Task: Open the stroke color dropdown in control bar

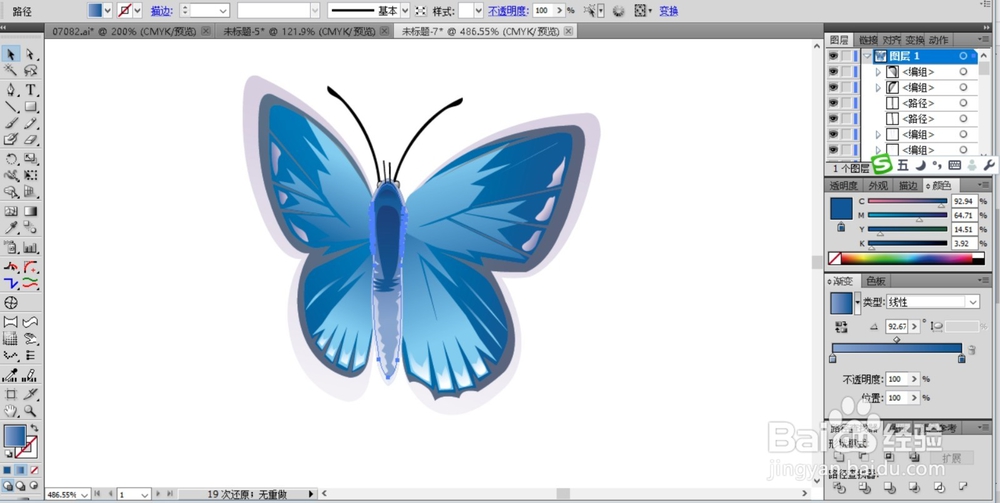Action: [x=137, y=11]
